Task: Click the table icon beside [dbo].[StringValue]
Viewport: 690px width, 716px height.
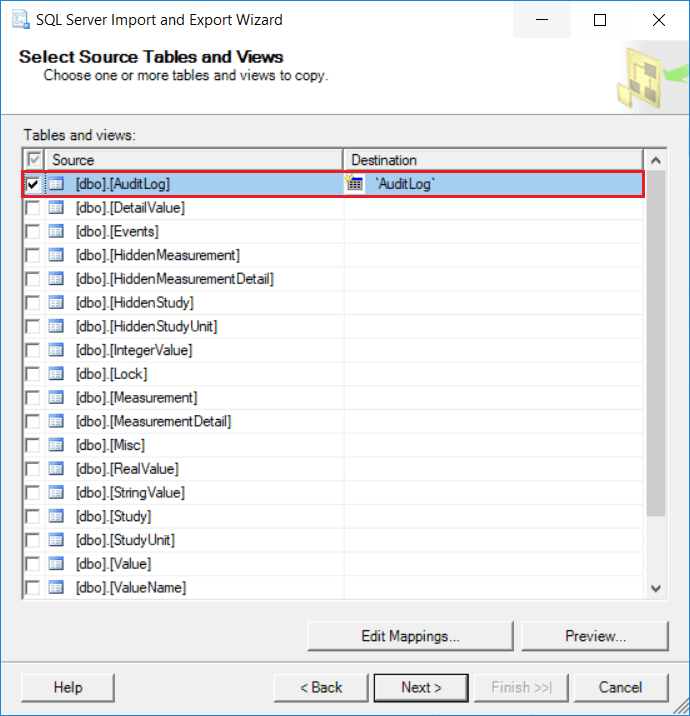Action: [x=56, y=493]
